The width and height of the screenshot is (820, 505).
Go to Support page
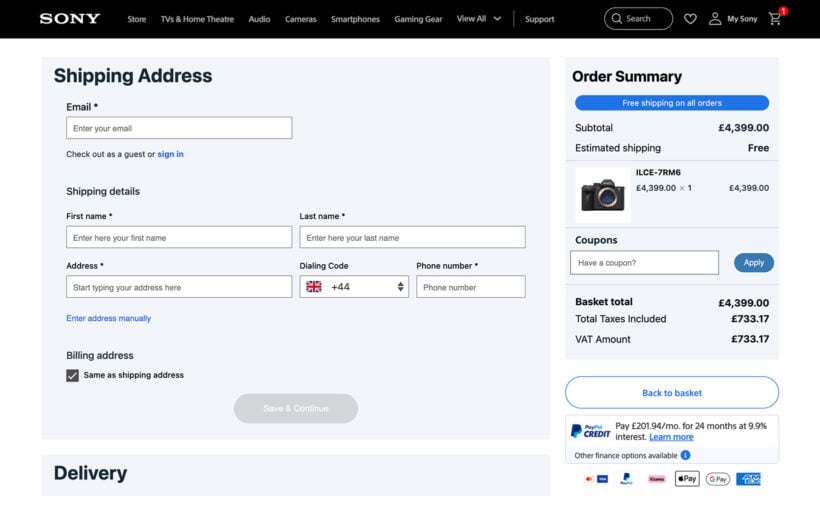tap(539, 19)
